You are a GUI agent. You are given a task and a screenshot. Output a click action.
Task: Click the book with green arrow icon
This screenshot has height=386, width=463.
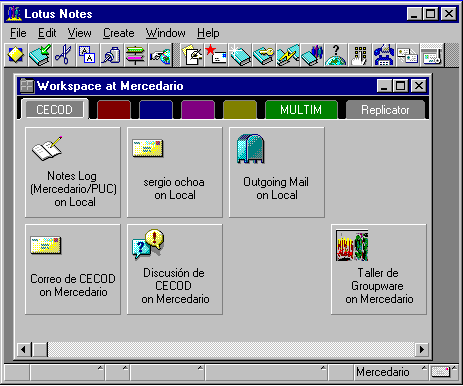pyautogui.click(x=40, y=55)
